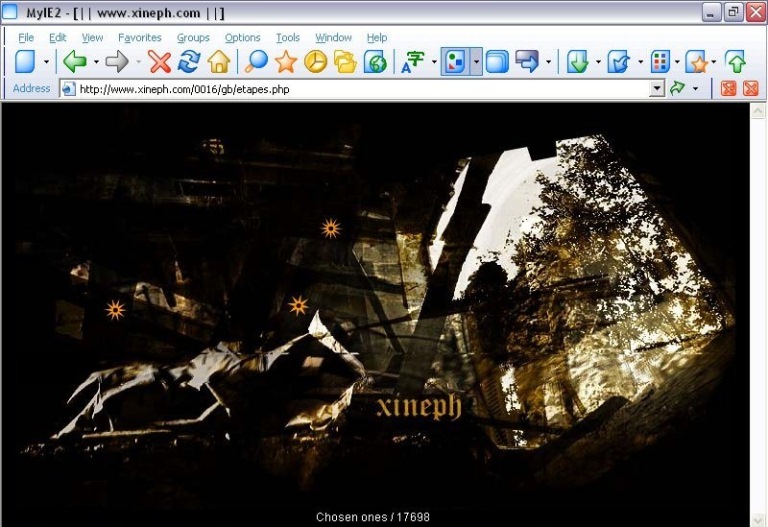Open the address bar URL dropdown
The width and height of the screenshot is (768, 527).
(x=657, y=88)
